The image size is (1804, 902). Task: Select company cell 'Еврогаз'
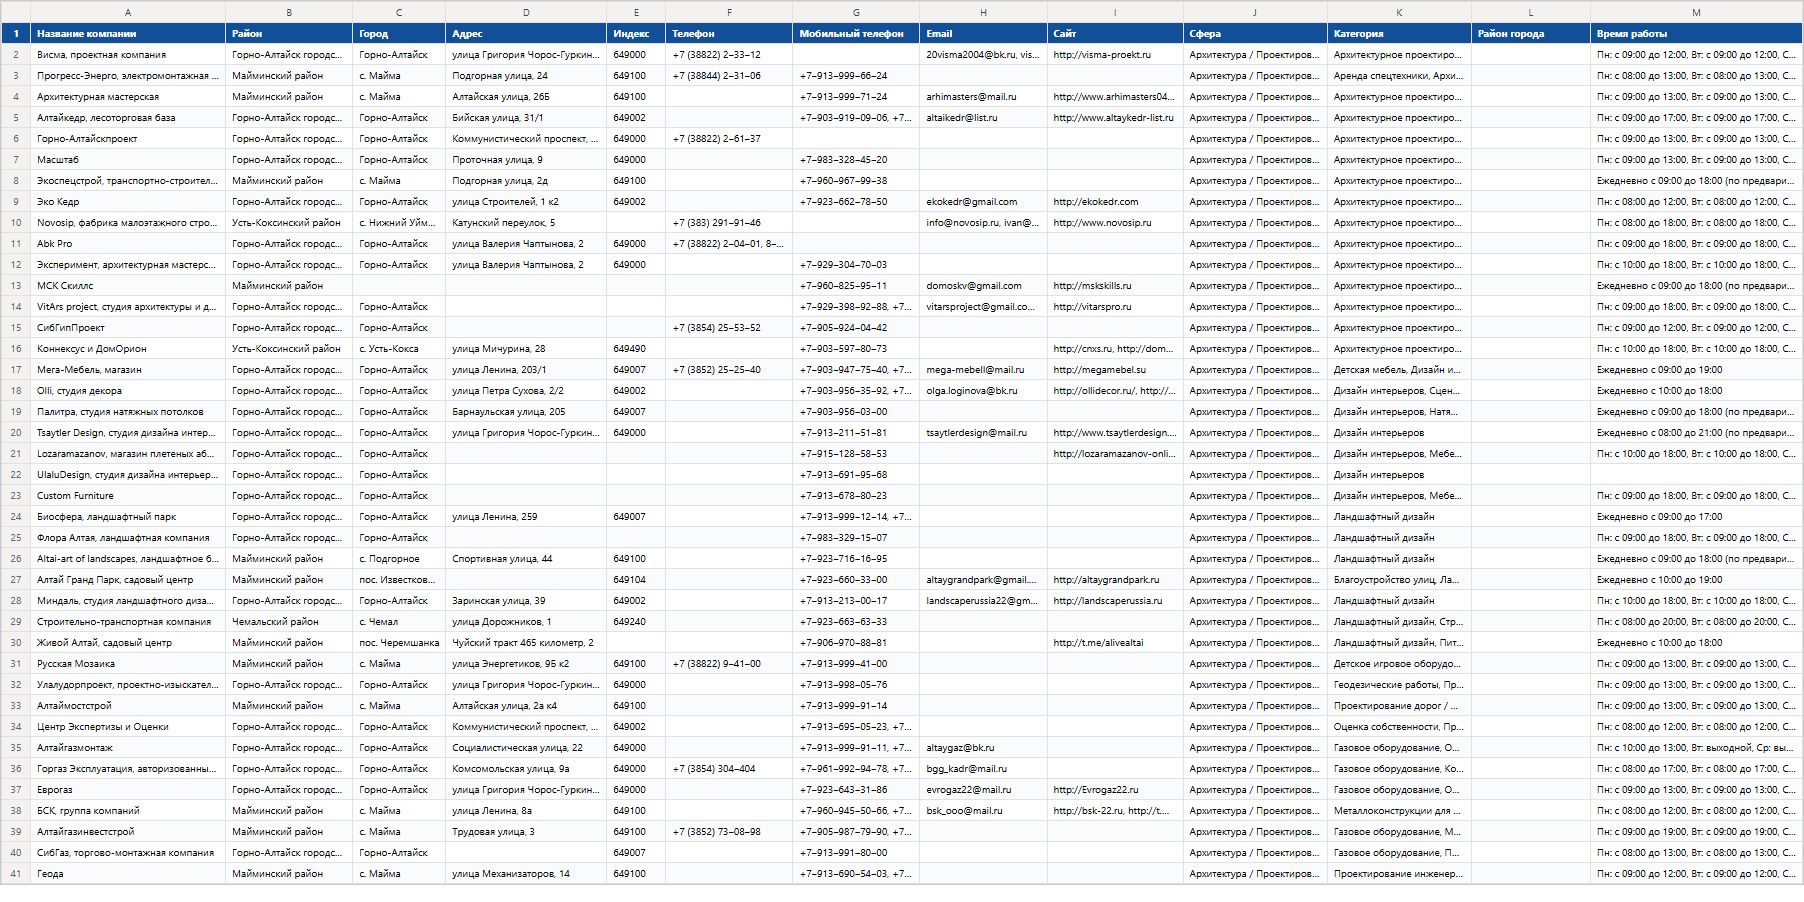click(128, 790)
